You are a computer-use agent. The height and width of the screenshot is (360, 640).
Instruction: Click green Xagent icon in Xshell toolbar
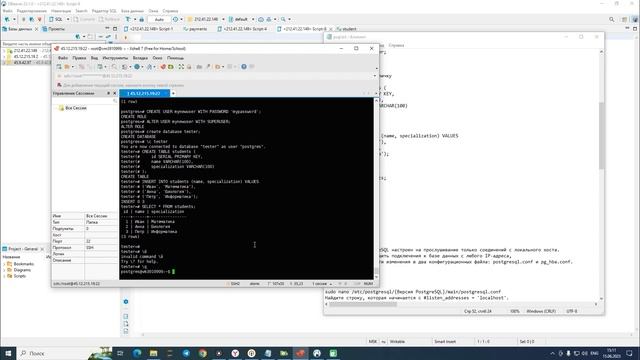pos(171,67)
